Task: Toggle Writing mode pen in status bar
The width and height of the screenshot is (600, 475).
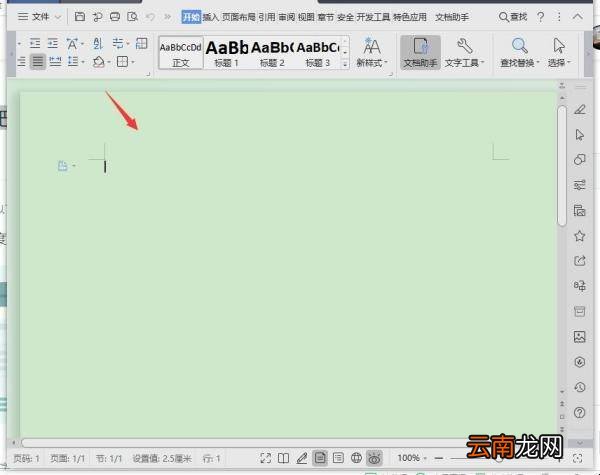Action: tap(302, 458)
